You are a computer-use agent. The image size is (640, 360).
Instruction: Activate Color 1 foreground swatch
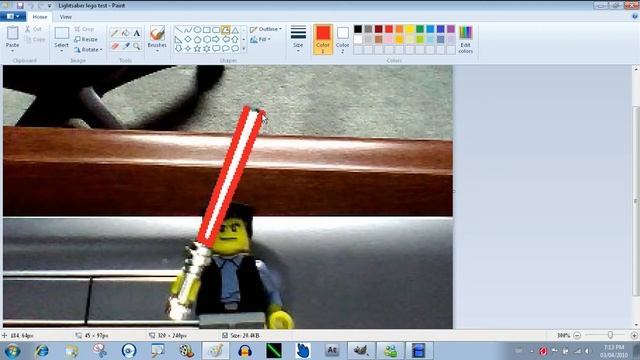[x=323, y=39]
